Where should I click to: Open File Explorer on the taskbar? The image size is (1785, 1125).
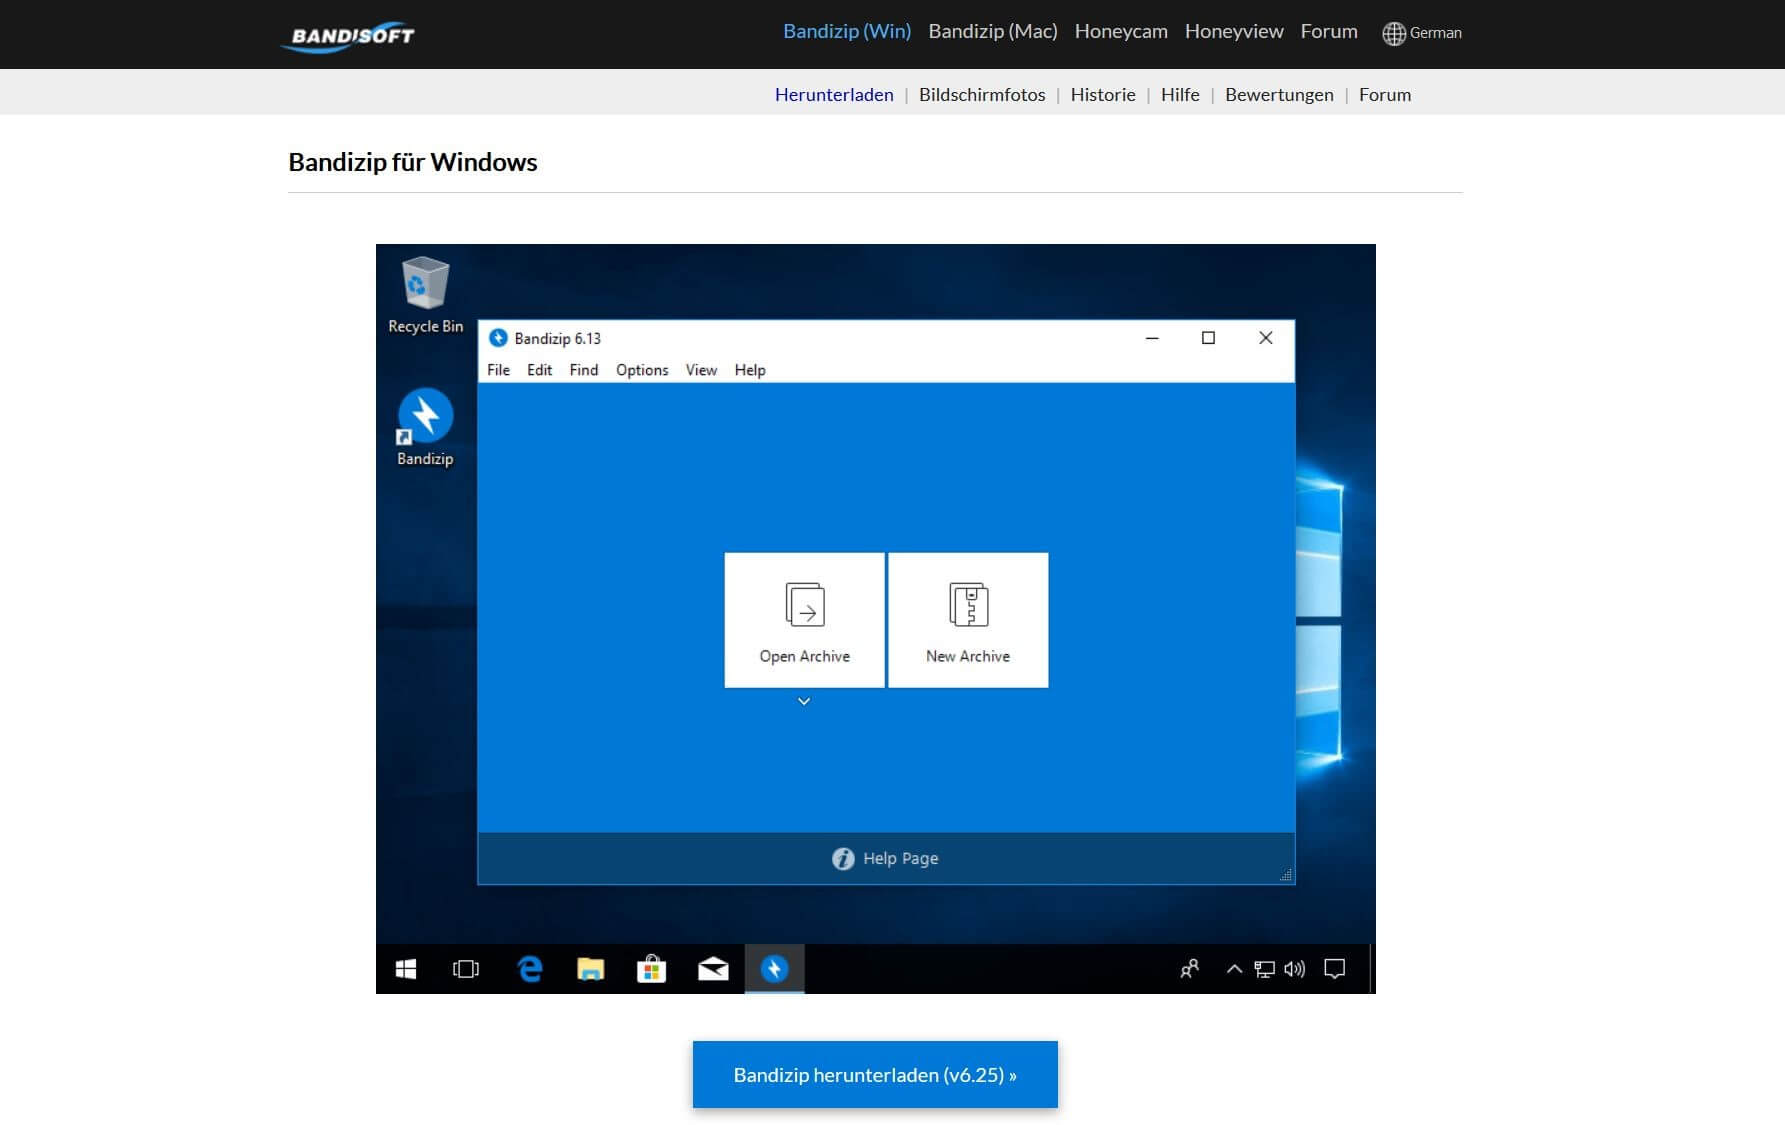click(591, 969)
